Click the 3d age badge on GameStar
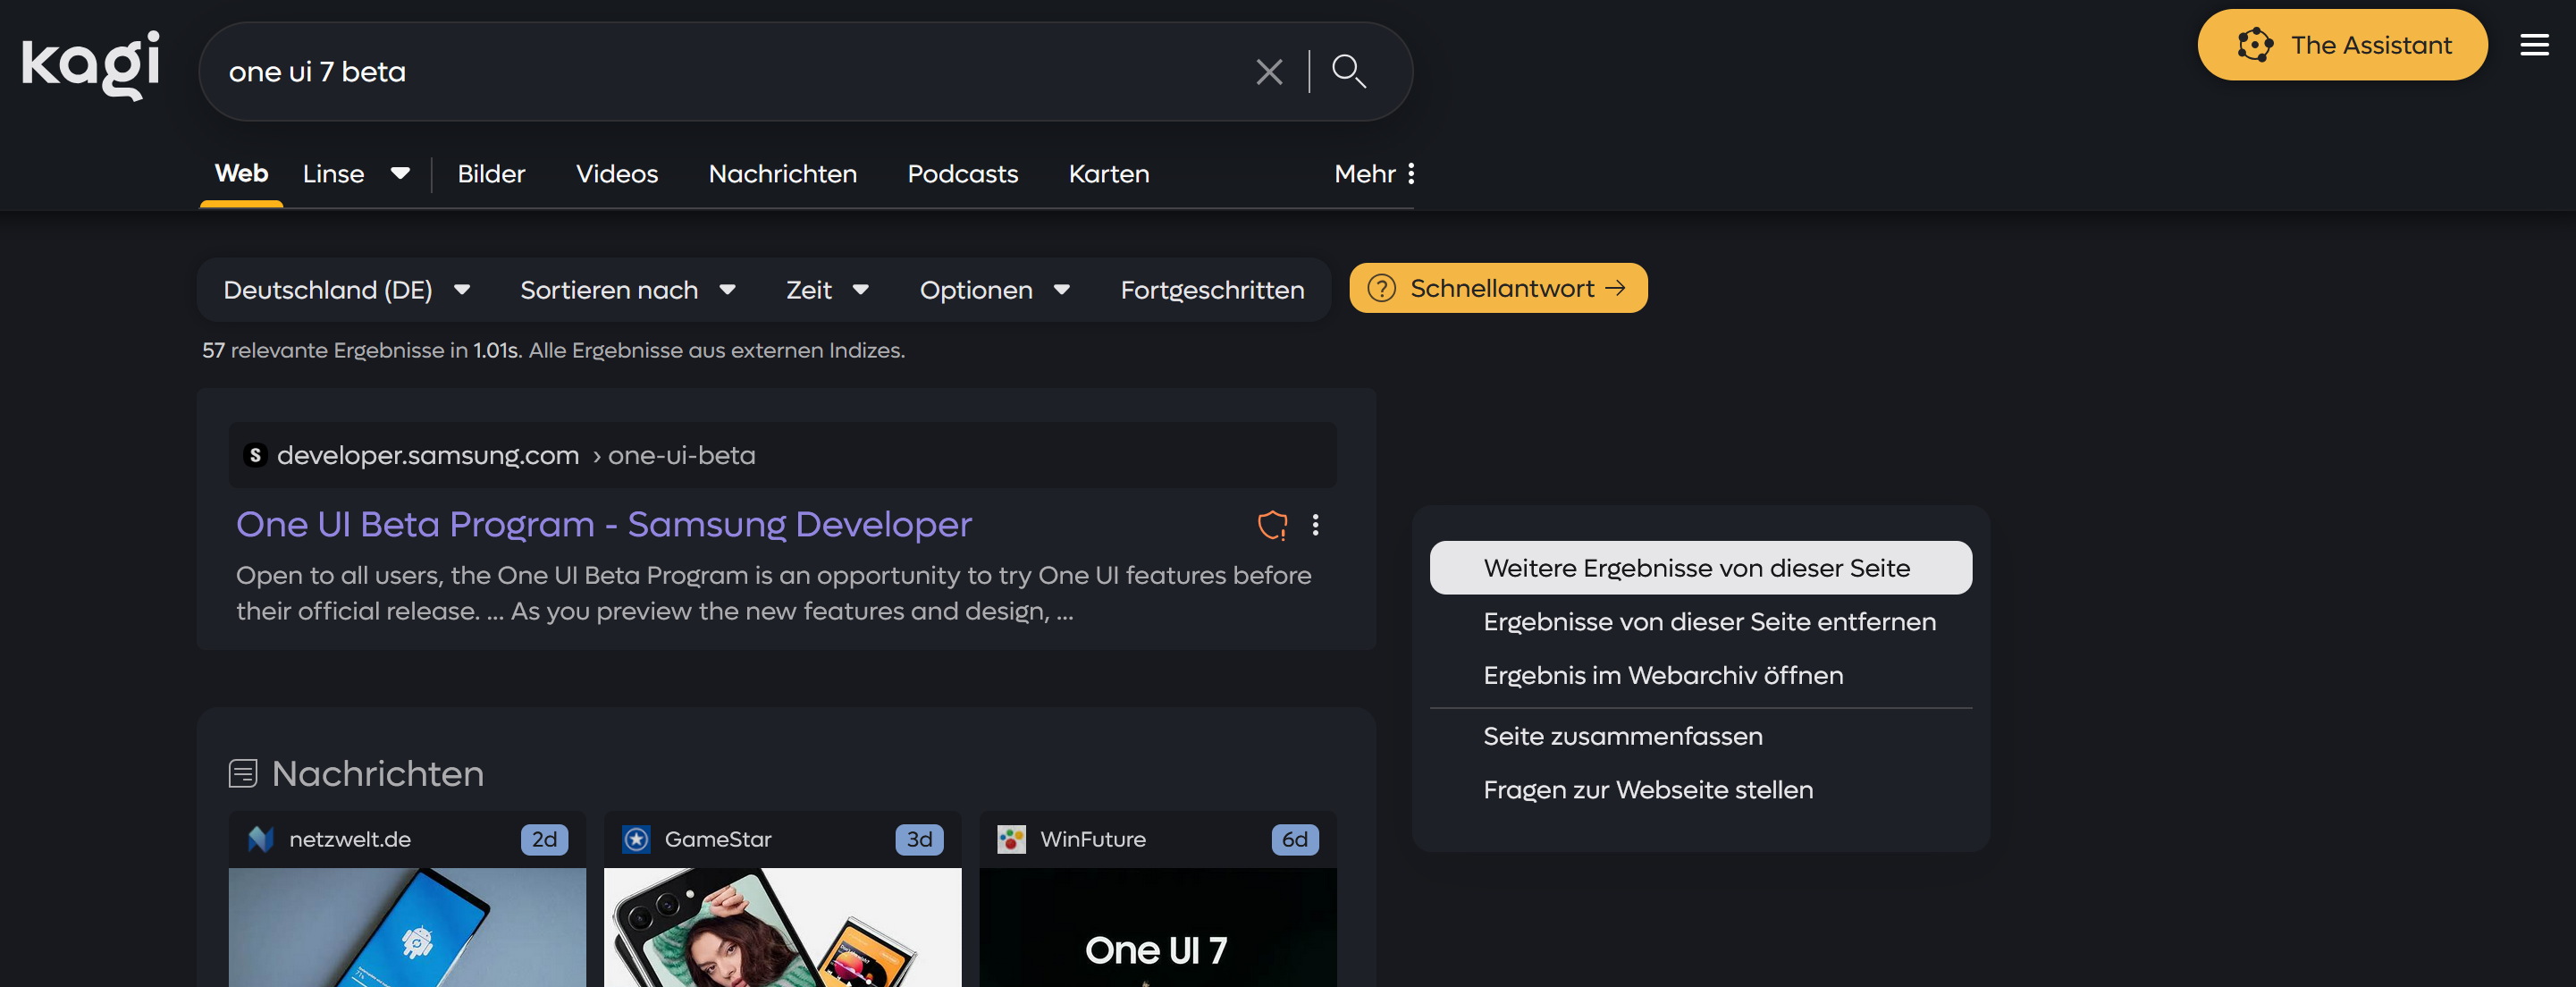The height and width of the screenshot is (987, 2576). click(919, 839)
